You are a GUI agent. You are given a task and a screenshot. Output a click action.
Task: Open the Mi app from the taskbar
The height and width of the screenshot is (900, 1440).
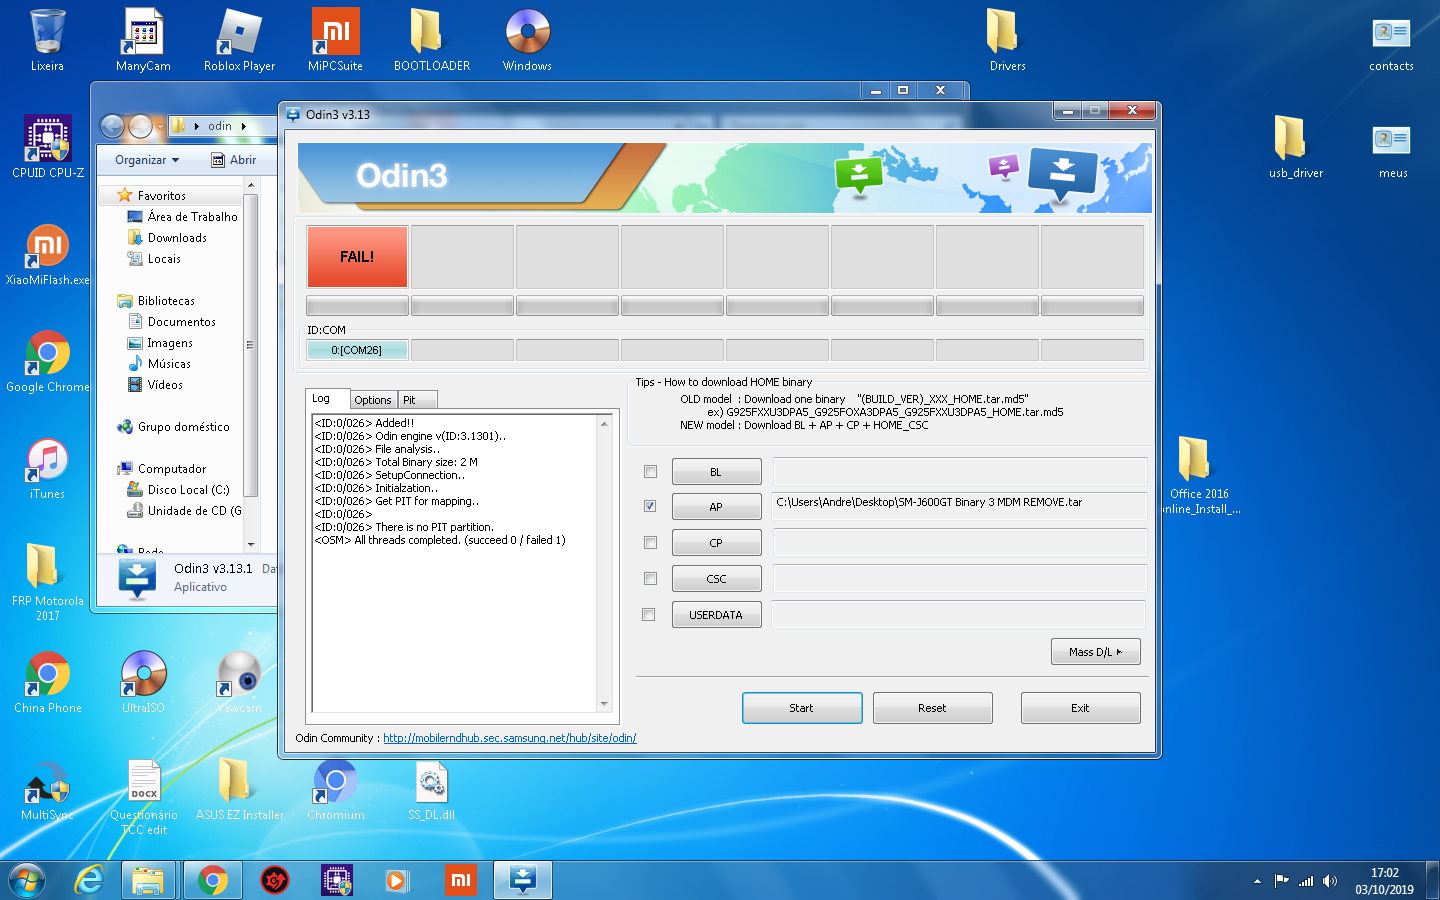(461, 880)
